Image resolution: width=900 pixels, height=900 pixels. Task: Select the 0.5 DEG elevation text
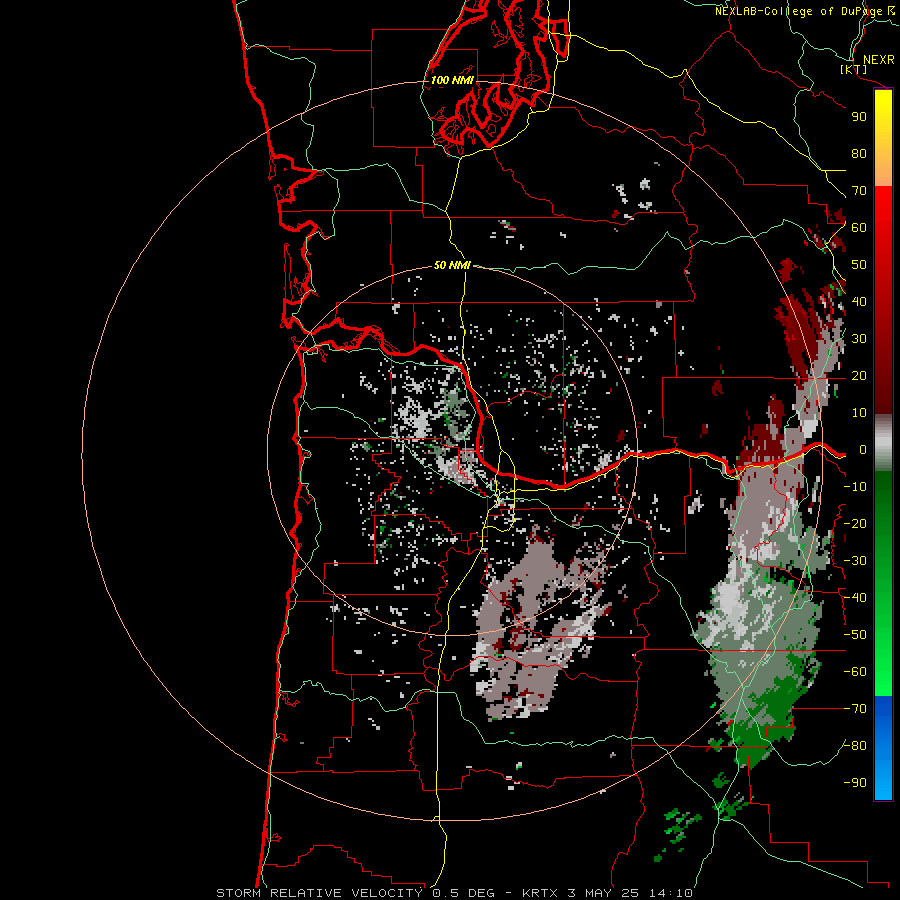tap(463, 893)
